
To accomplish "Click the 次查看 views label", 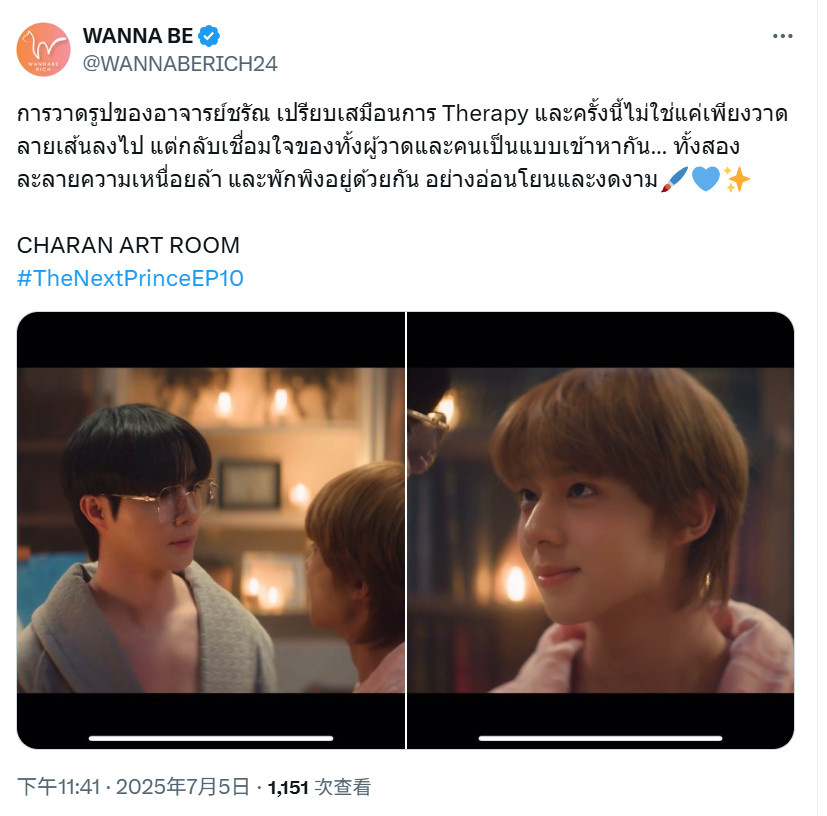I will pos(343,787).
